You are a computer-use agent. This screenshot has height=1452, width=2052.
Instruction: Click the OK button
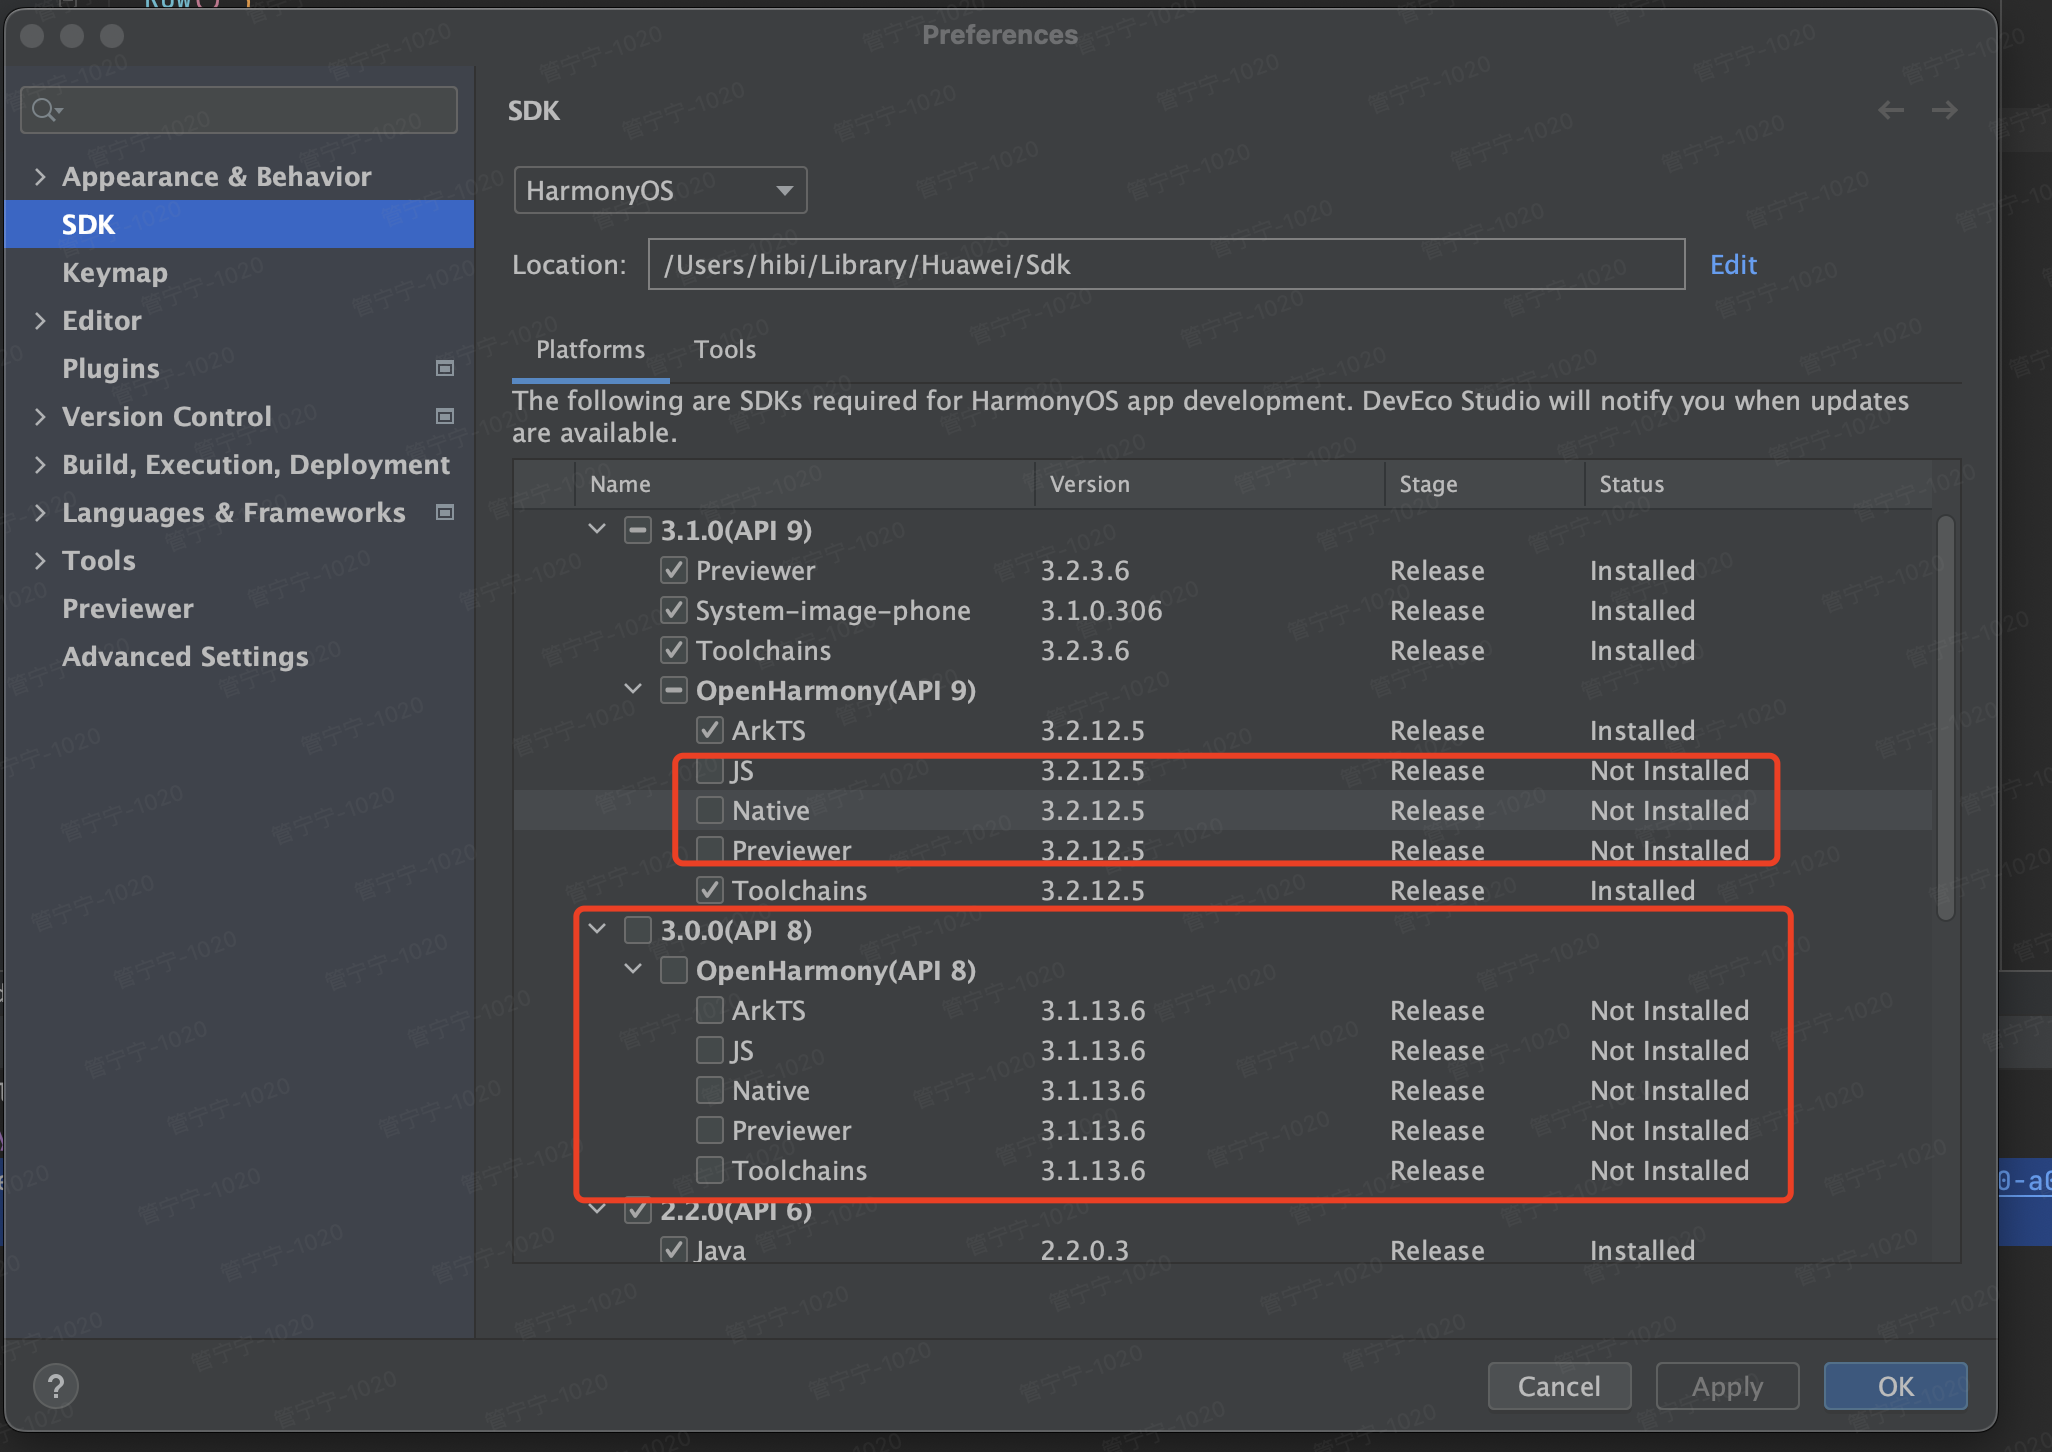click(1895, 1386)
